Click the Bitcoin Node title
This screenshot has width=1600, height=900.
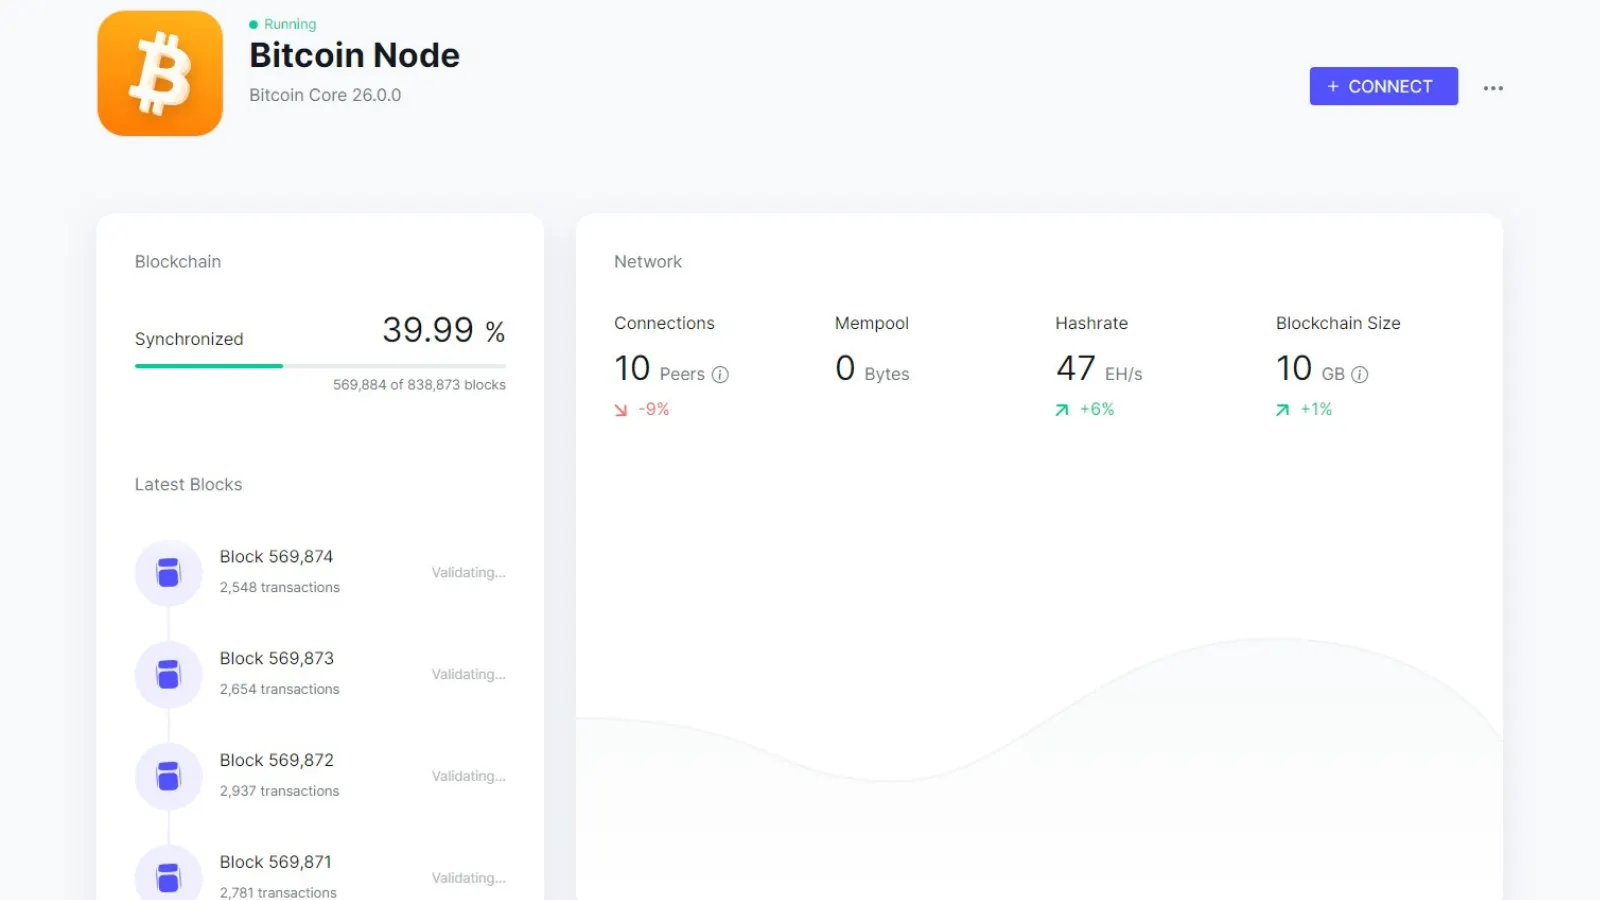pyautogui.click(x=354, y=55)
